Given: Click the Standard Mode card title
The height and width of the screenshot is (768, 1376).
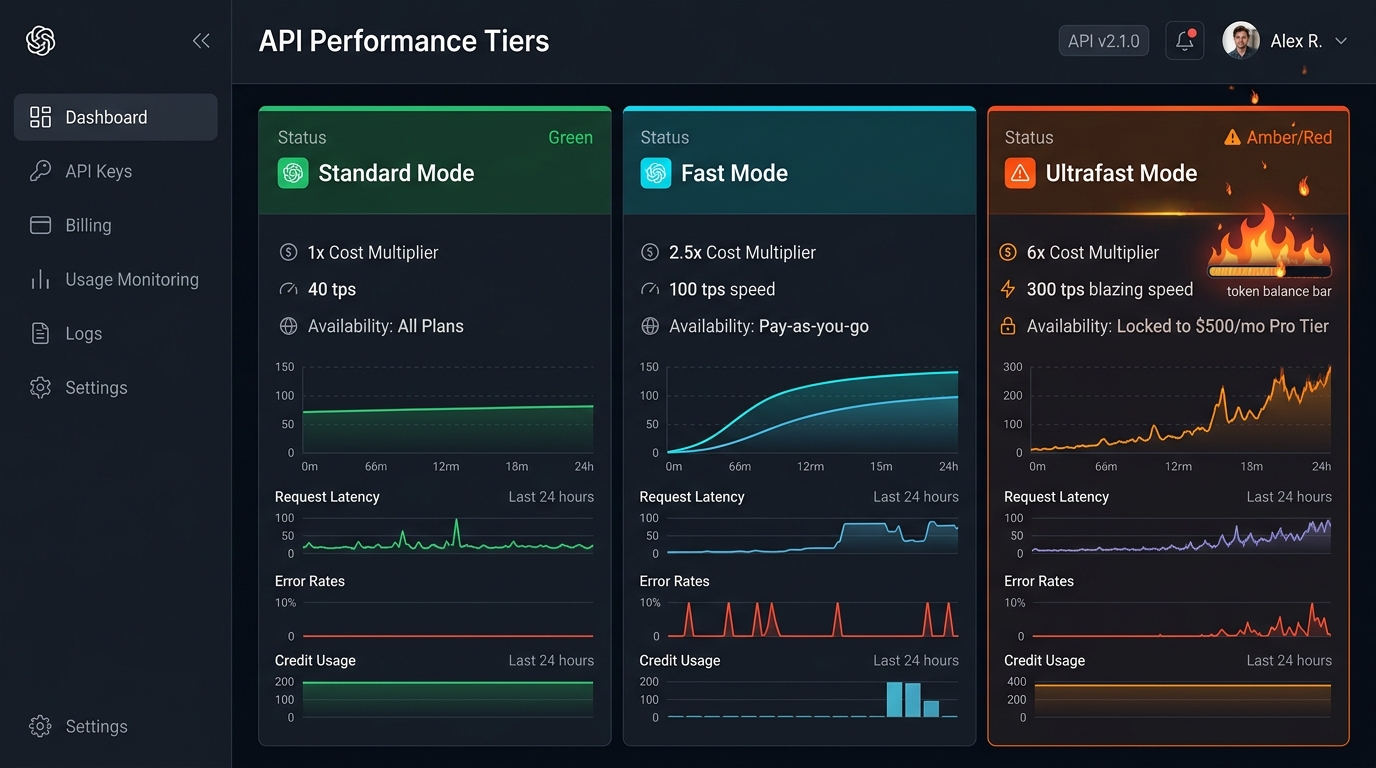Looking at the screenshot, I should click(396, 173).
